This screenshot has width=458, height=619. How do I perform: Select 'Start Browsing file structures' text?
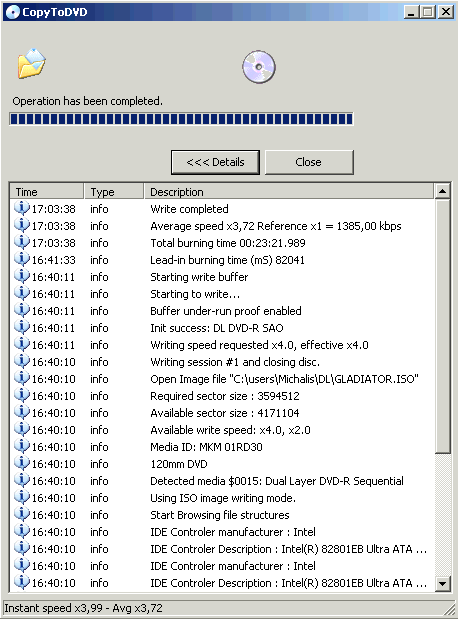click(220, 515)
